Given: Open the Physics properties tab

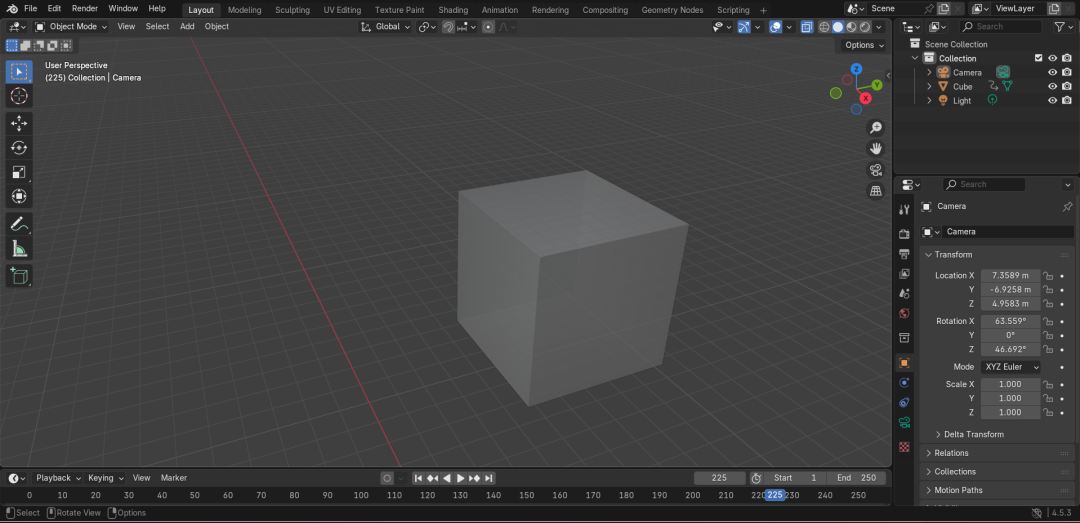Looking at the screenshot, I should point(904,382).
